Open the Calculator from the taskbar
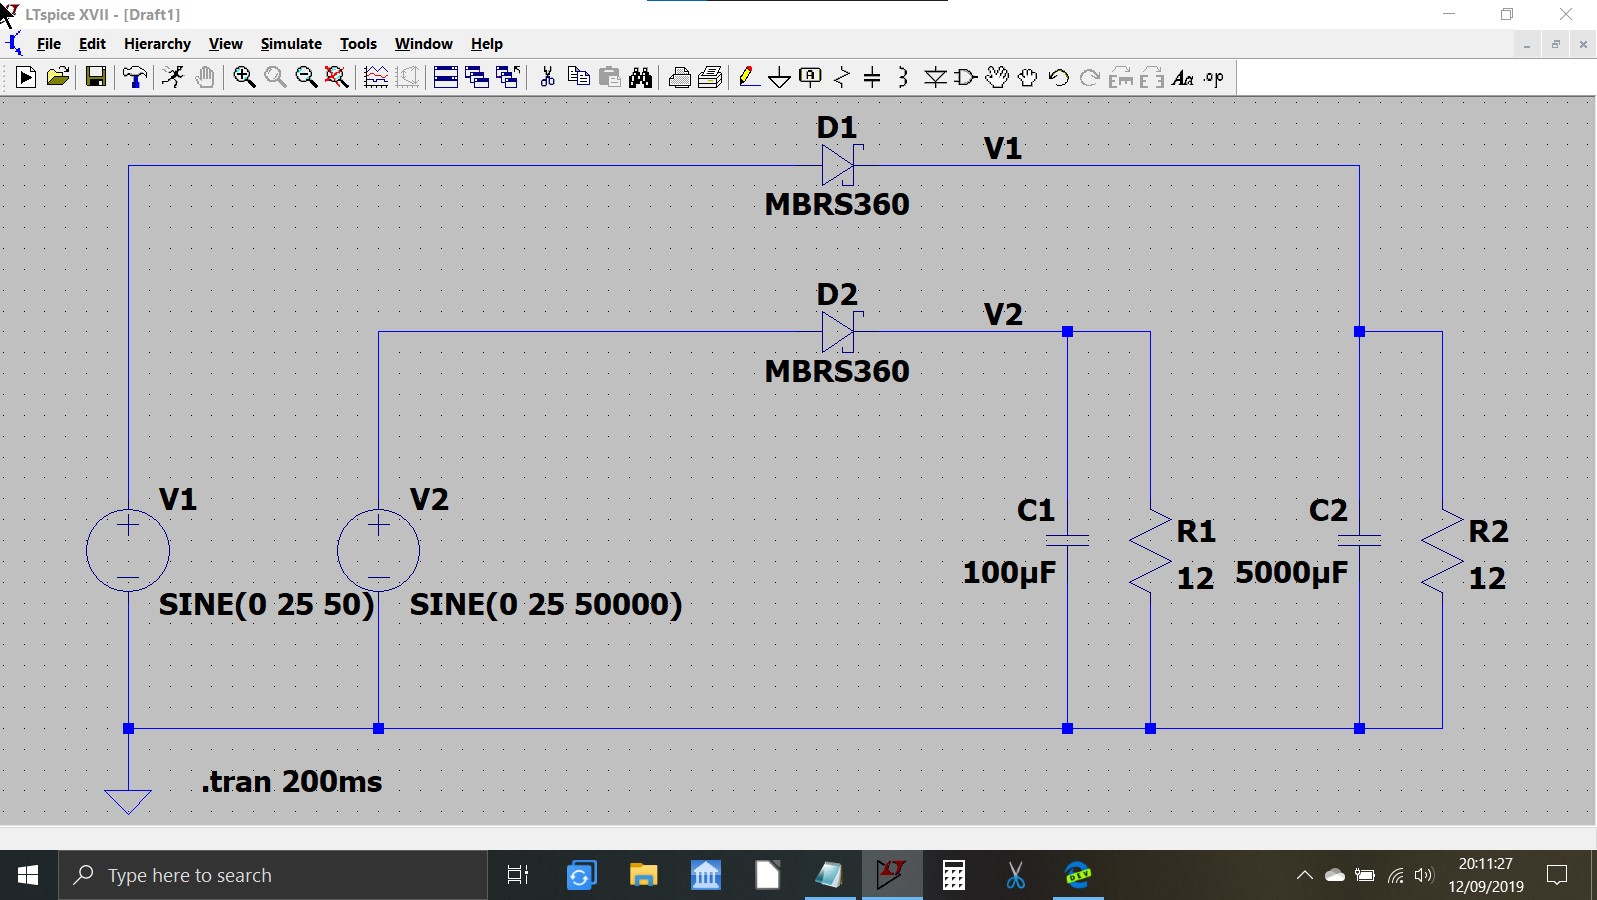This screenshot has width=1597, height=900. click(x=954, y=876)
